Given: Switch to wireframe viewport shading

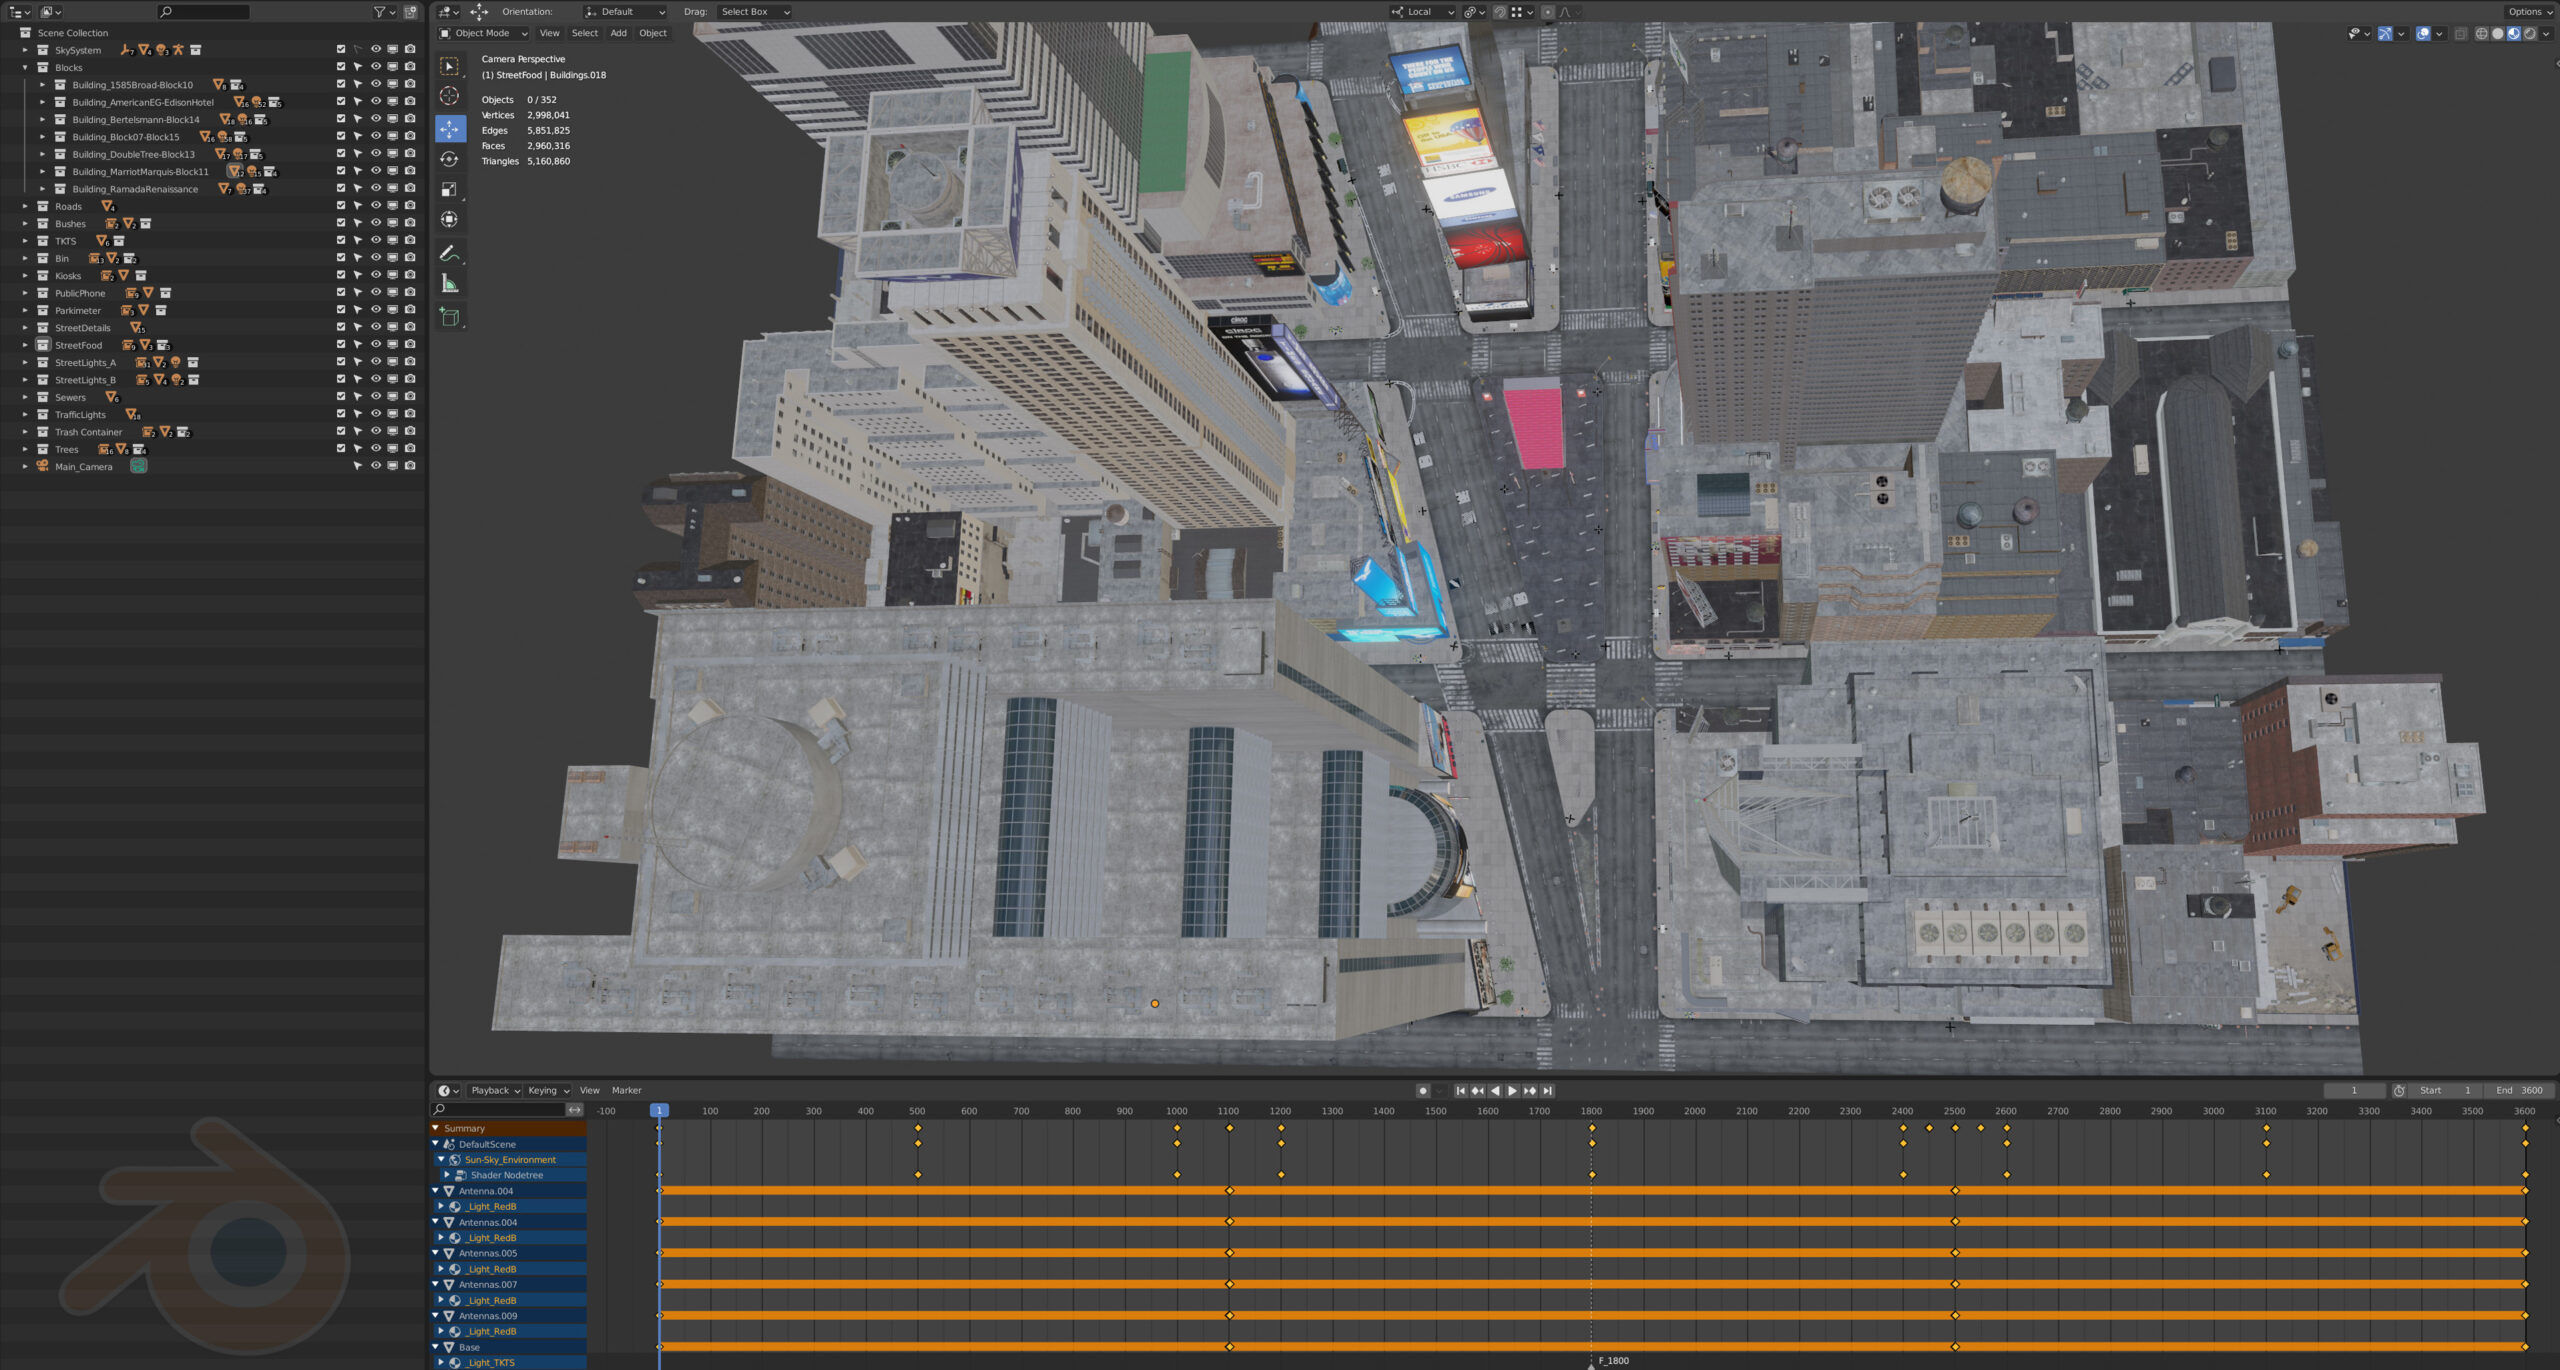Looking at the screenshot, I should [x=2481, y=34].
